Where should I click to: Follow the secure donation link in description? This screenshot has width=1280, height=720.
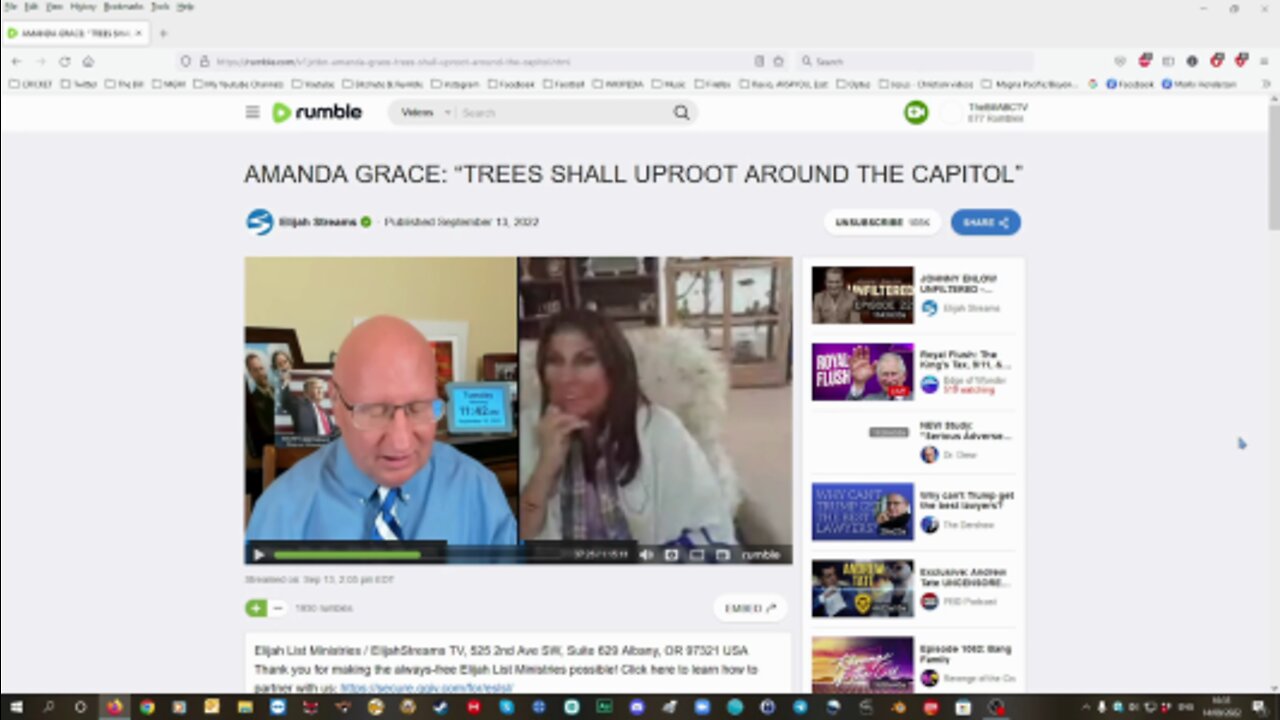click(x=426, y=688)
